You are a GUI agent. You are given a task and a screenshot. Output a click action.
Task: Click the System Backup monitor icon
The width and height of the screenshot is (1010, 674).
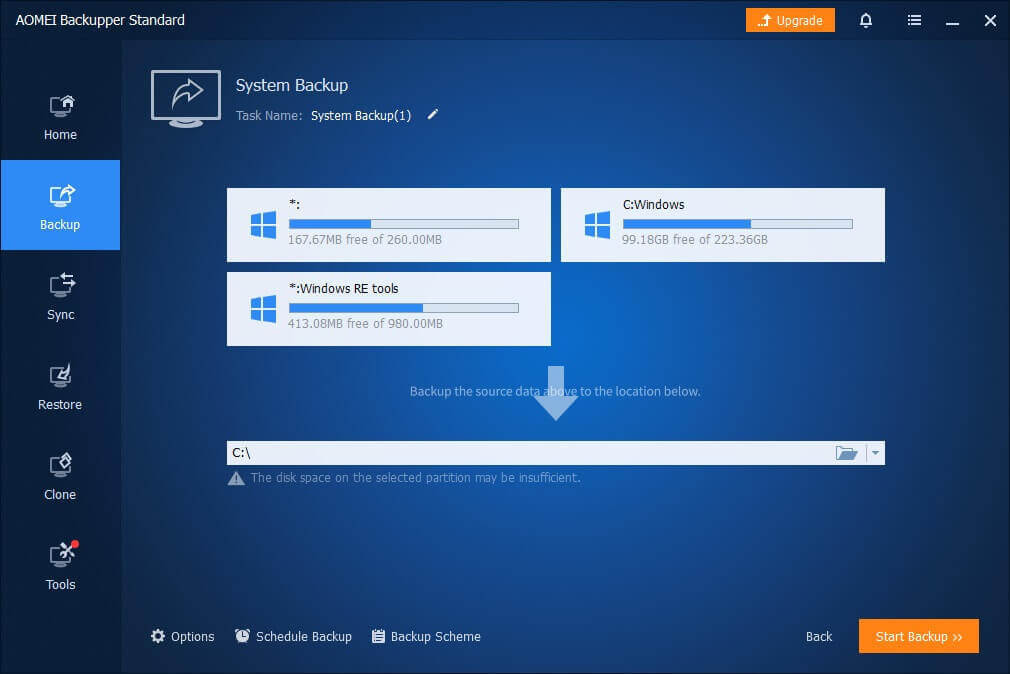[x=186, y=98]
